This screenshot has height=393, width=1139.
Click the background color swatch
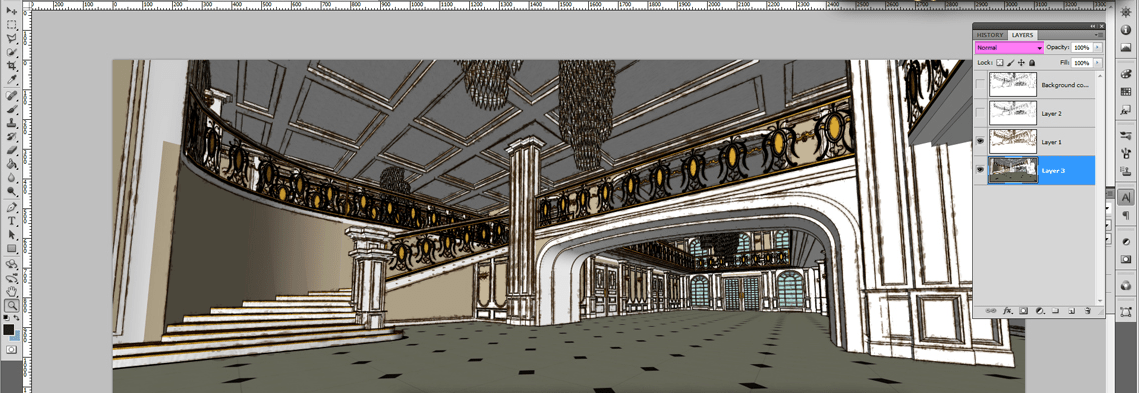pos(16,336)
